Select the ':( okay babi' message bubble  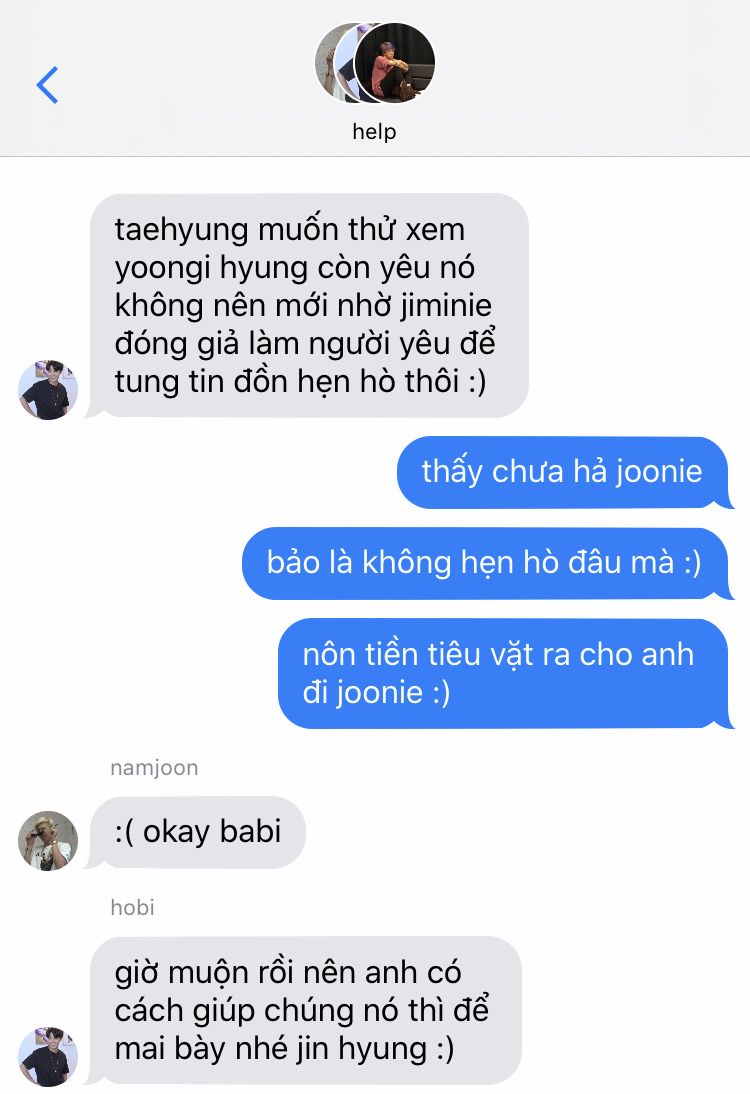[x=196, y=832]
